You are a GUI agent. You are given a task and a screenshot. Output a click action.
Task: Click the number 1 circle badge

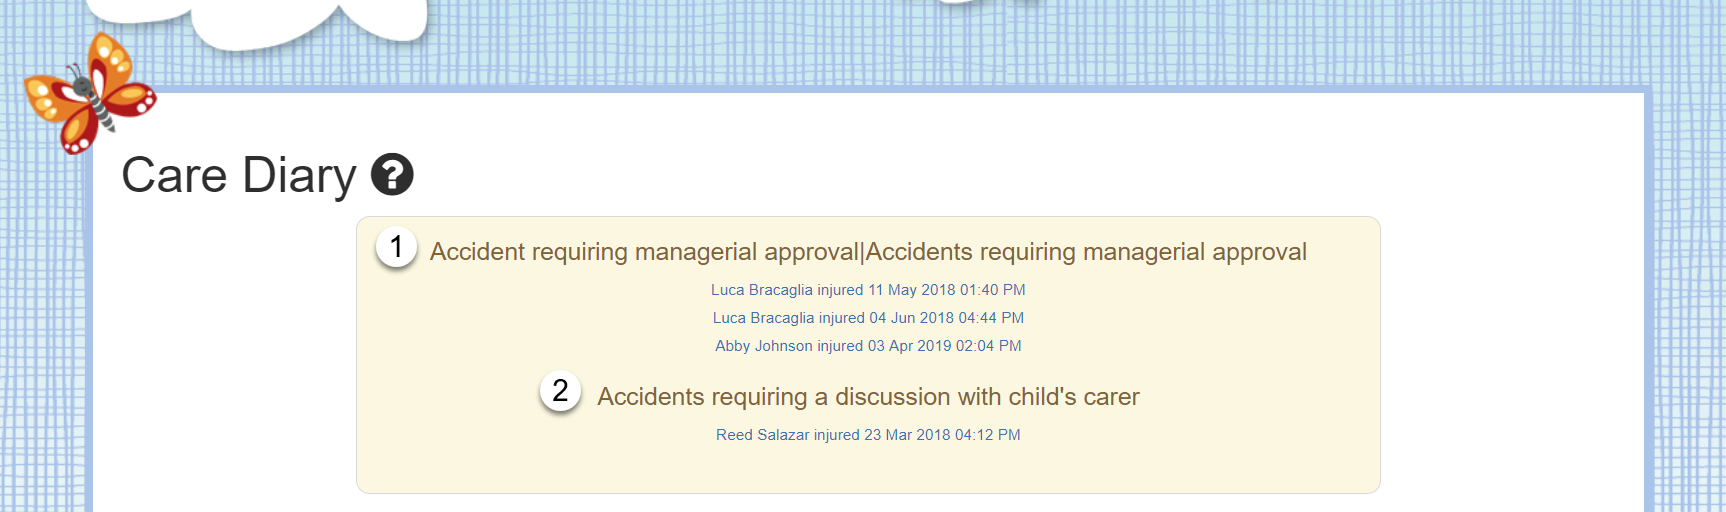(396, 247)
